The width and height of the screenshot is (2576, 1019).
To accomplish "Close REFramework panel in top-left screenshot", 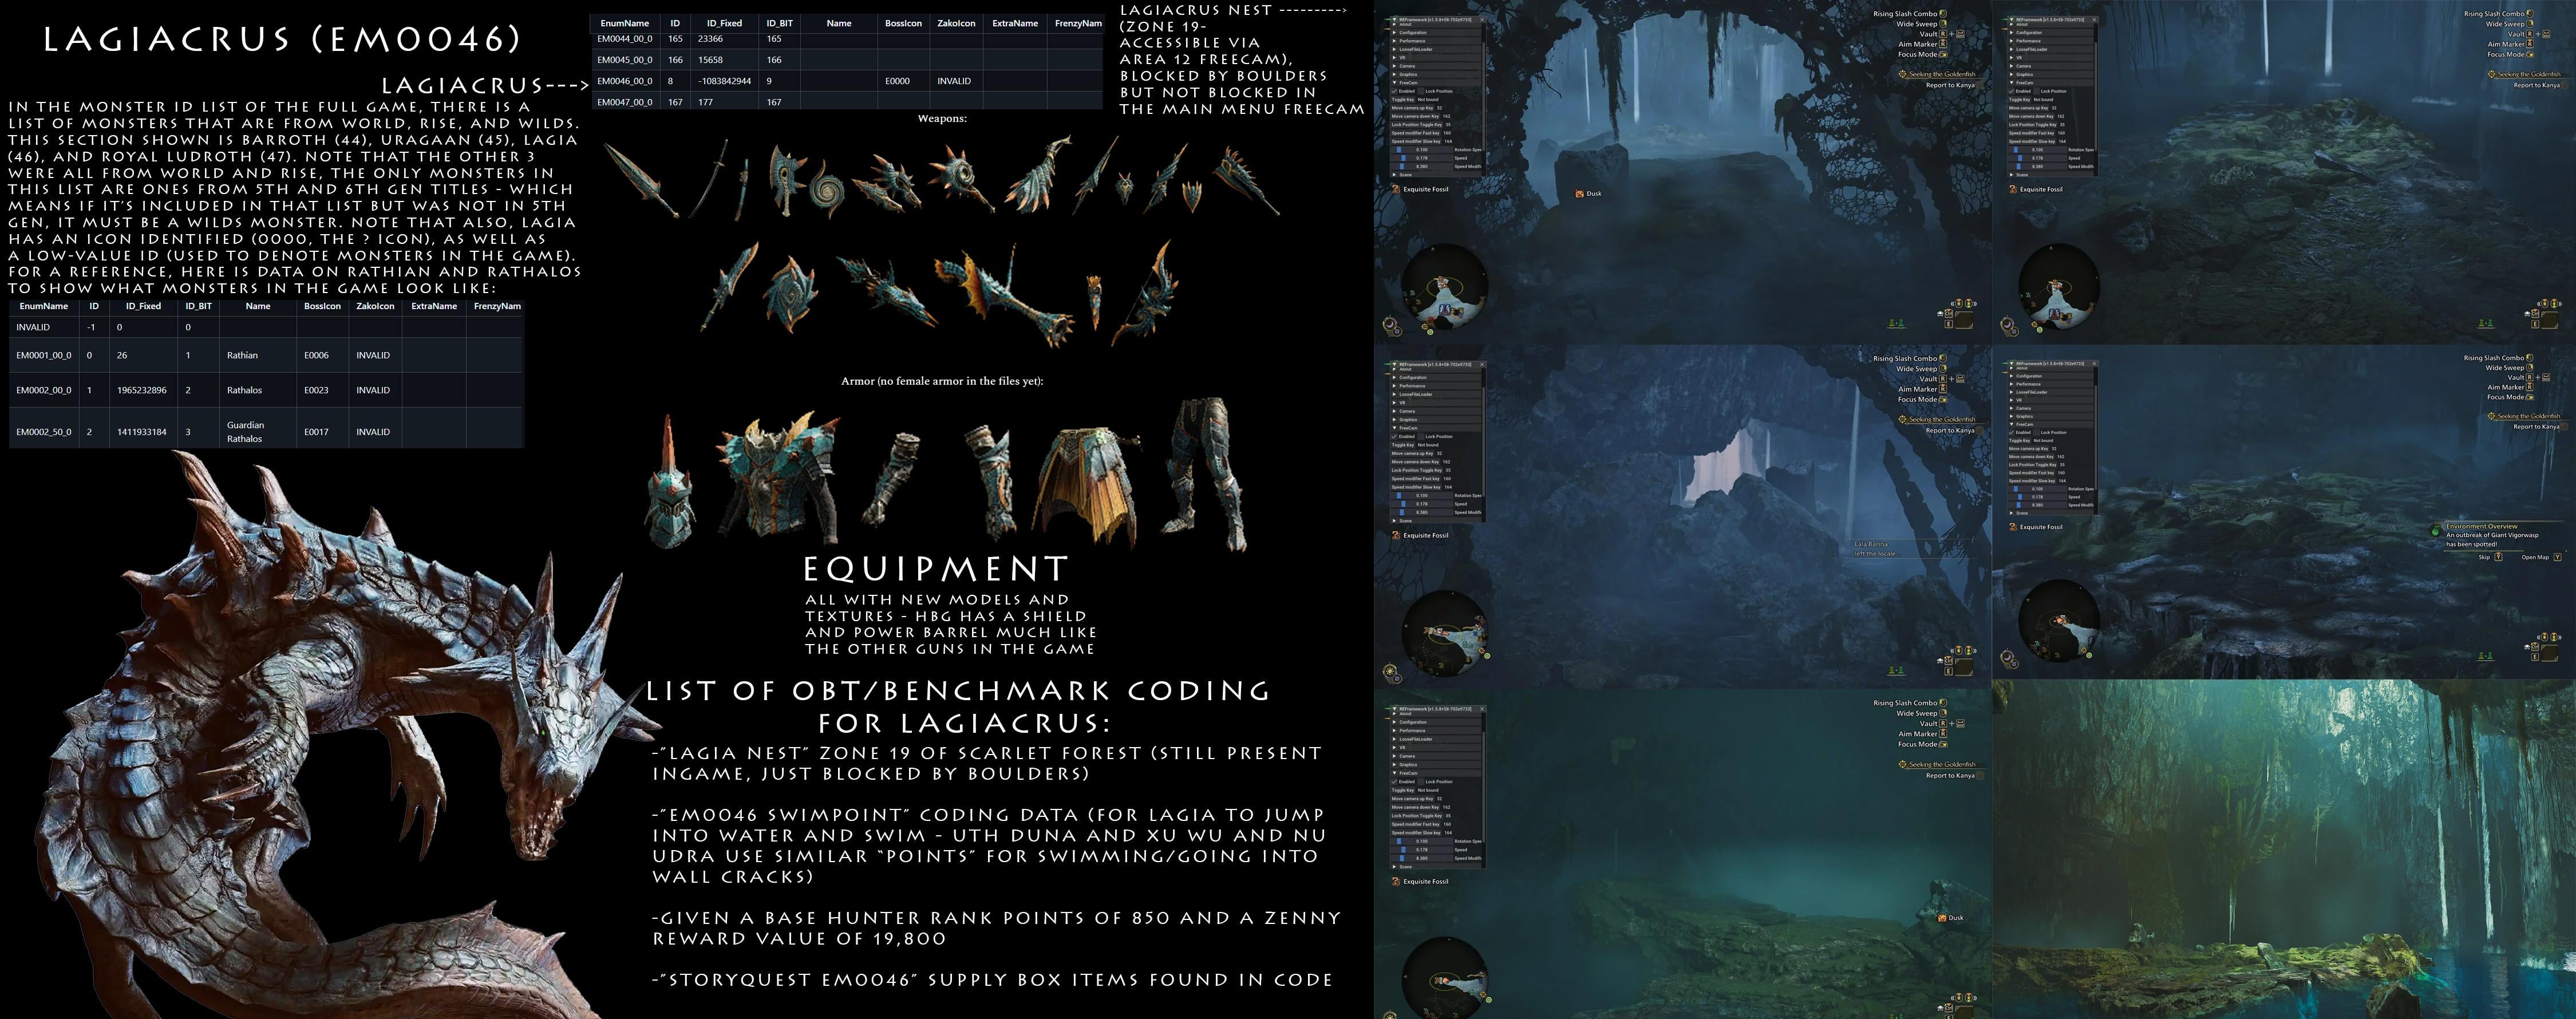I will click(x=1482, y=20).
